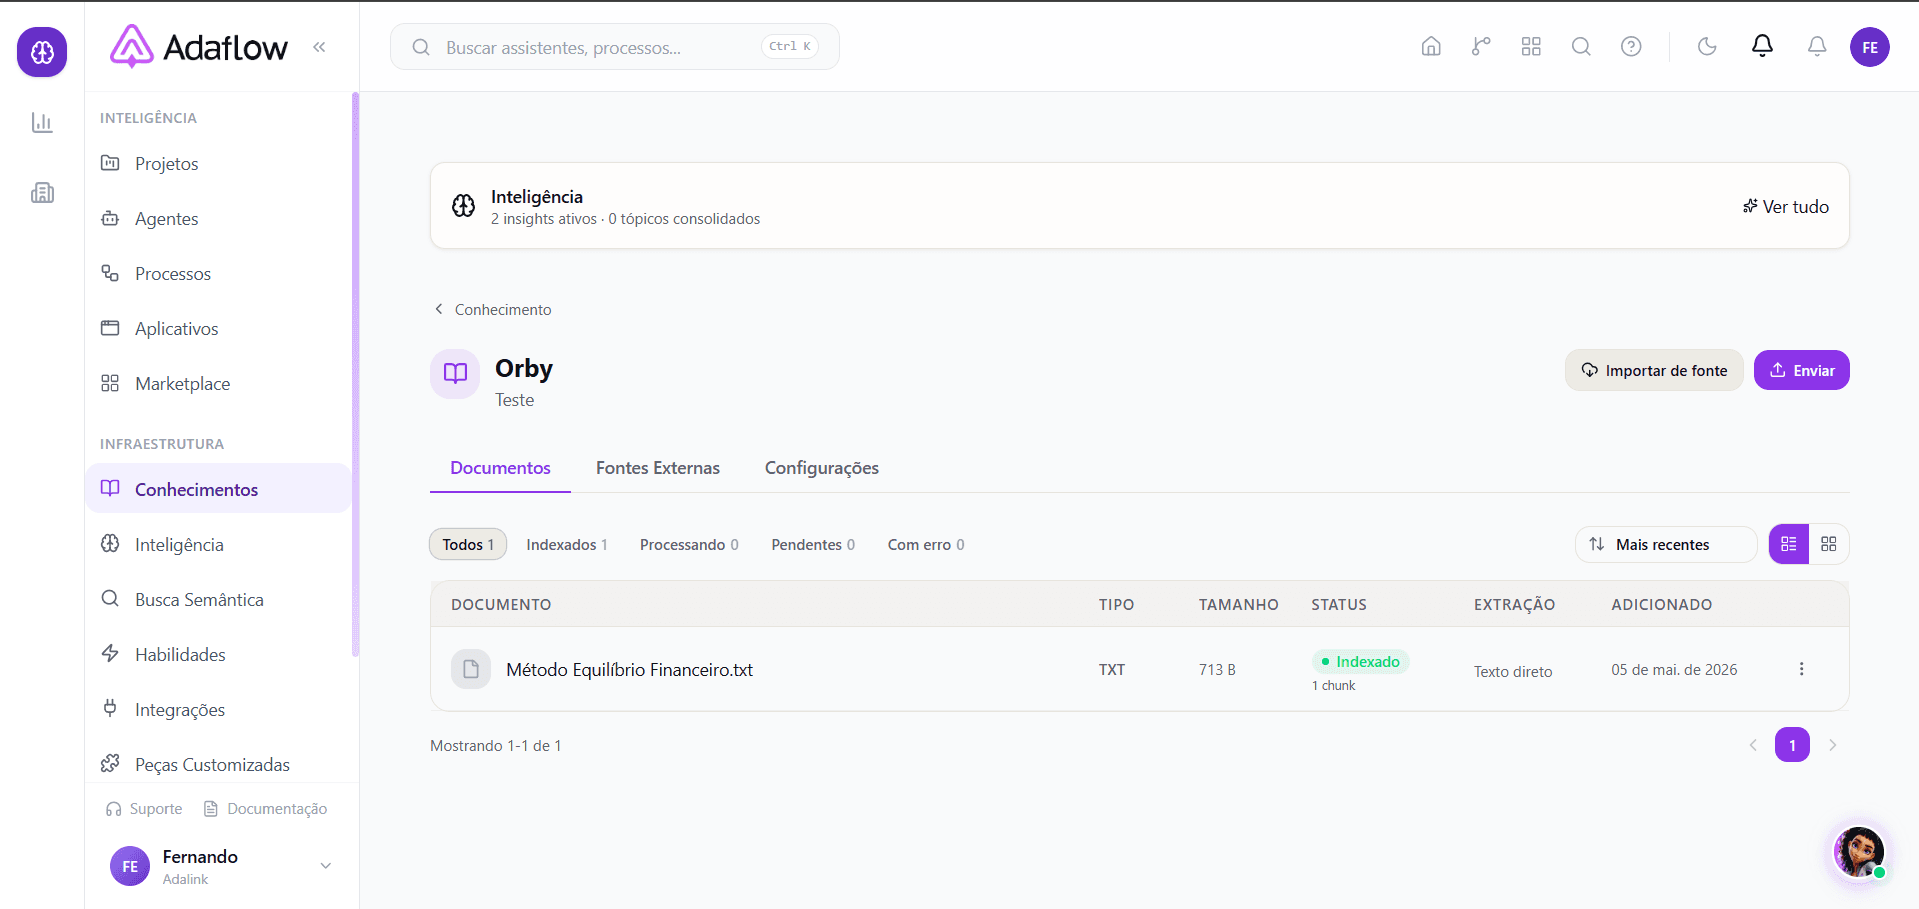Screen dimensions: 1919x909
Task: Open the workflow branch icon in header
Action: (1481, 47)
